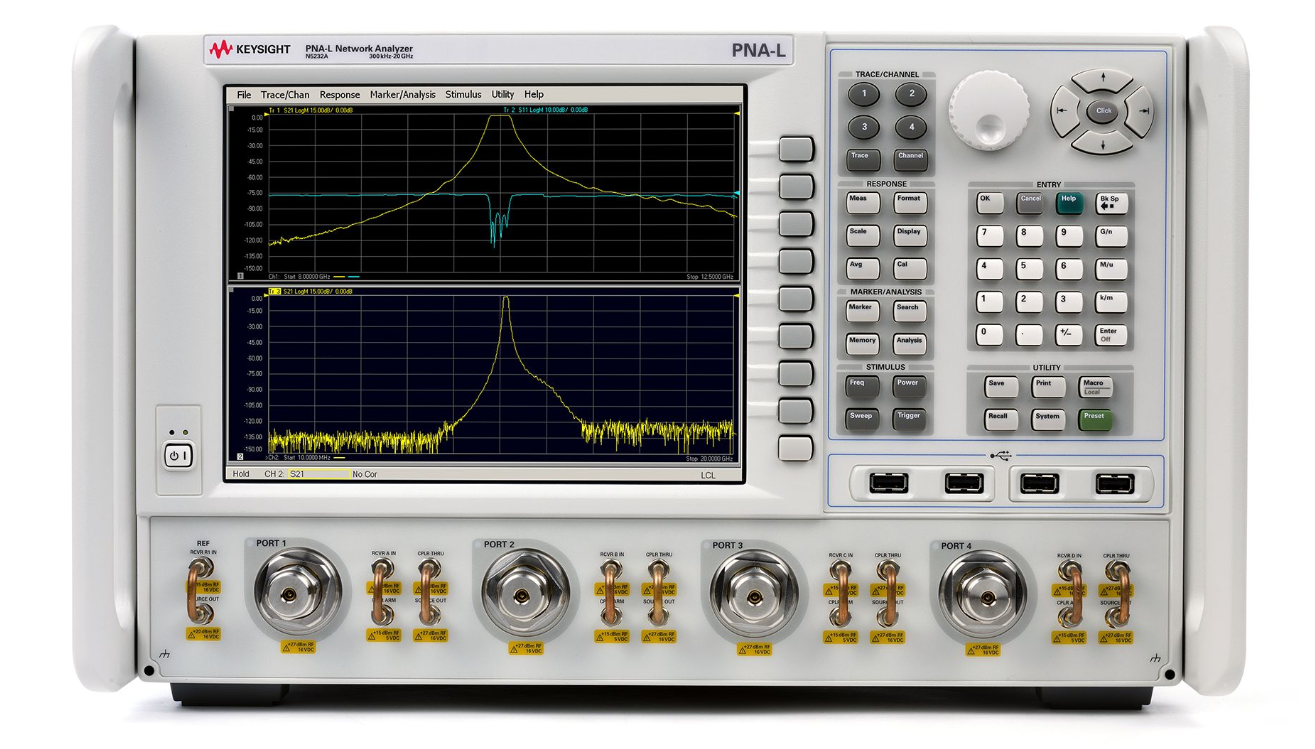Select round Trace/Channel button 2

click(x=911, y=95)
